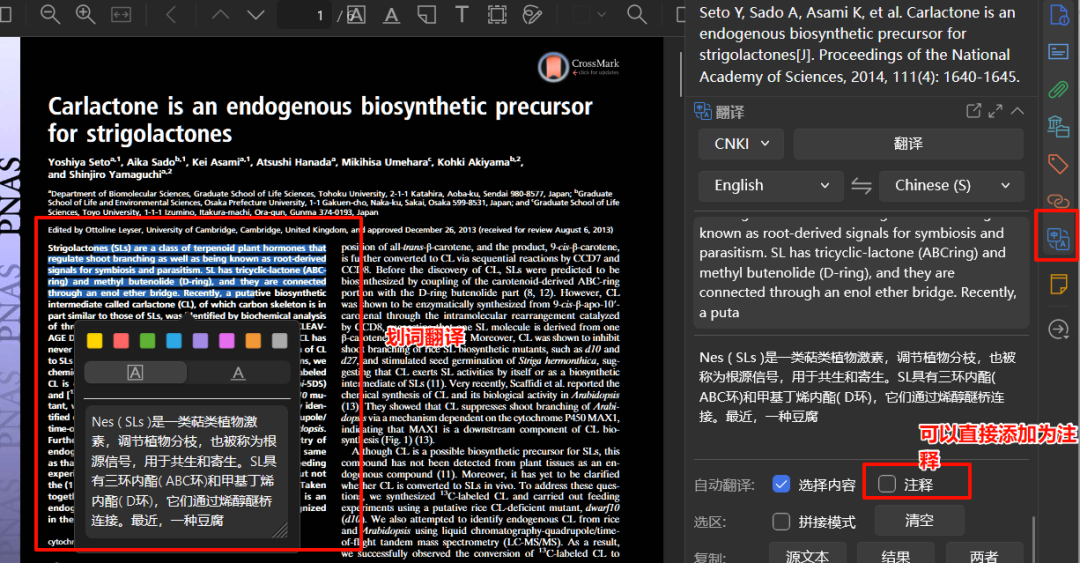Pick the magenta highlight color swatch
Screen dimensions: 1080x563
(x=227, y=340)
